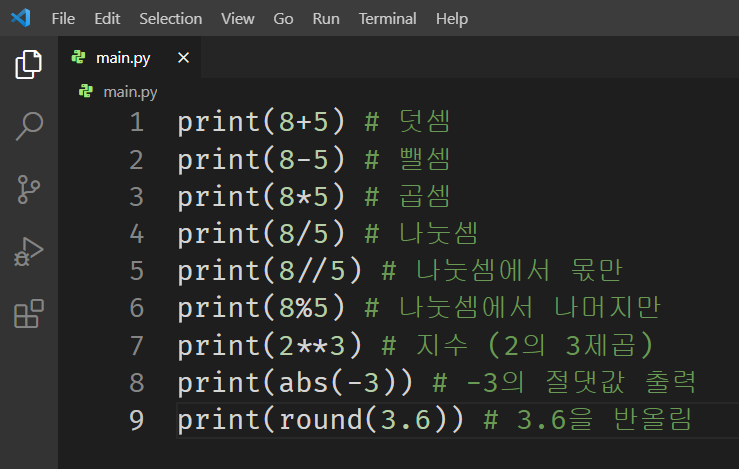The width and height of the screenshot is (739, 469).
Task: Select the main.py editor tab
Action: (x=130, y=58)
